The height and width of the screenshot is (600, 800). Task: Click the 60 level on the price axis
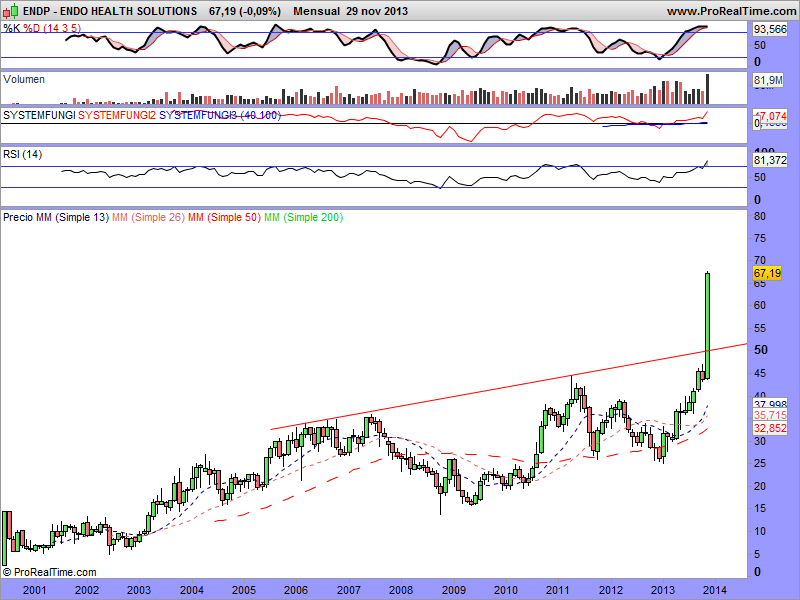click(760, 306)
